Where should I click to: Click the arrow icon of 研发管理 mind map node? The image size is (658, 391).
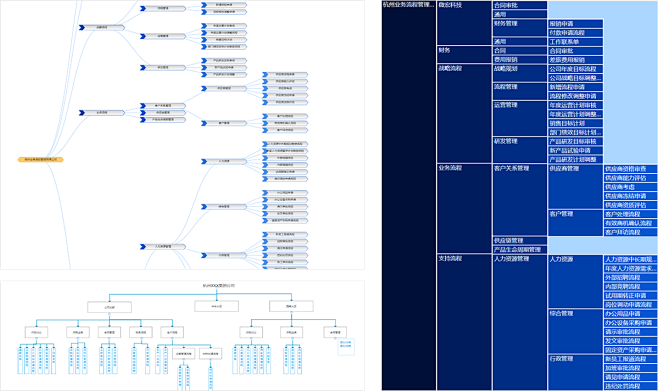(x=143, y=68)
